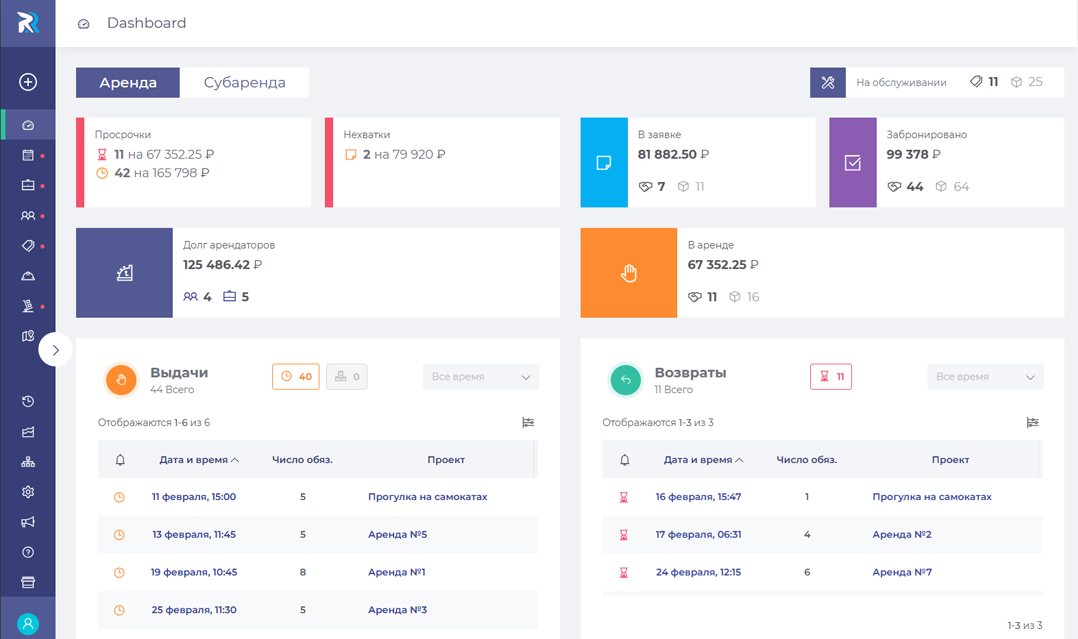Toggle the red 11 overdue filter in Возвраты

[831, 377]
